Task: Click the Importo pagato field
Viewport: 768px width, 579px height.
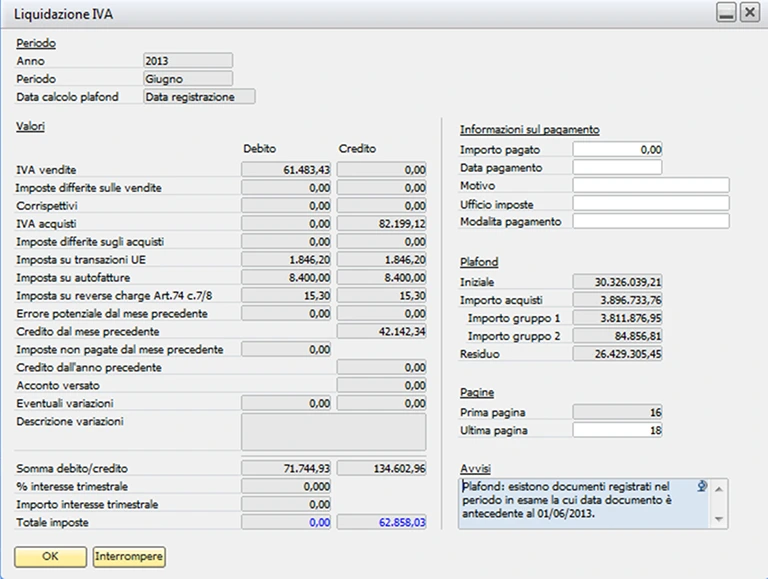Action: [617, 149]
